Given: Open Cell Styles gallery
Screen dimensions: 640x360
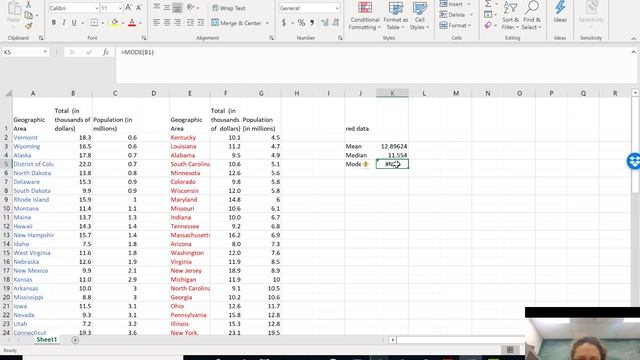Looking at the screenshot, I should coord(420,16).
